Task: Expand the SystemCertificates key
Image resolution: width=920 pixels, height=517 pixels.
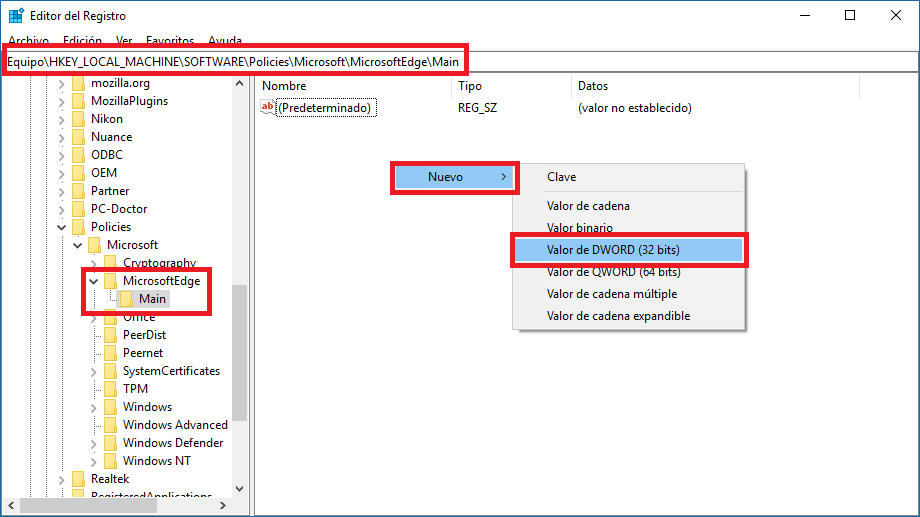Action: pos(93,371)
